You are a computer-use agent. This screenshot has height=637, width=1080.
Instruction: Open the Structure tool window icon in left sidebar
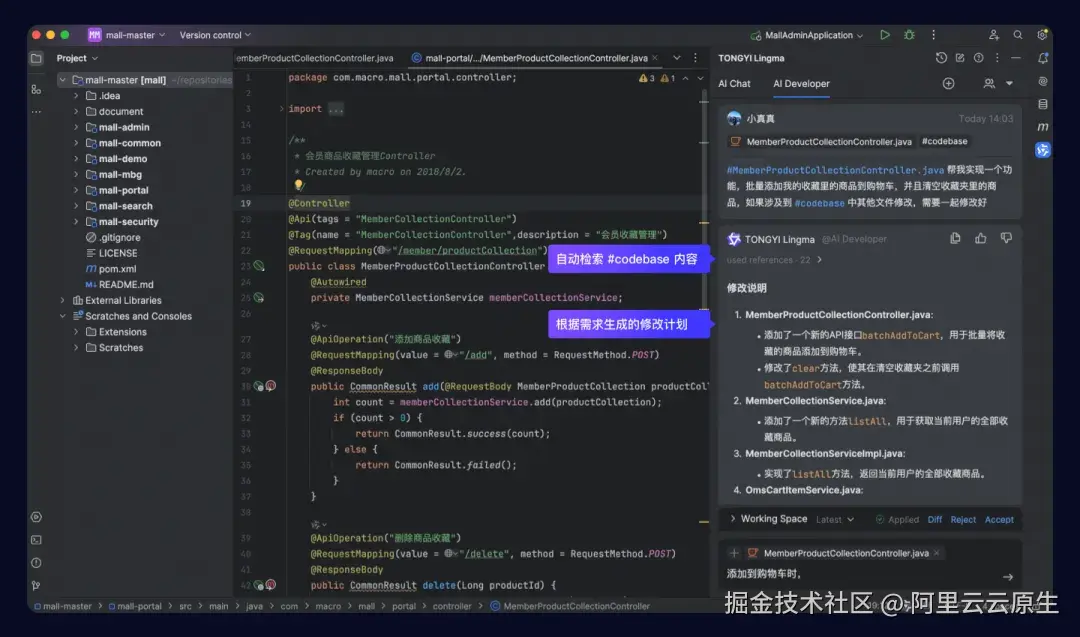pyautogui.click(x=36, y=90)
